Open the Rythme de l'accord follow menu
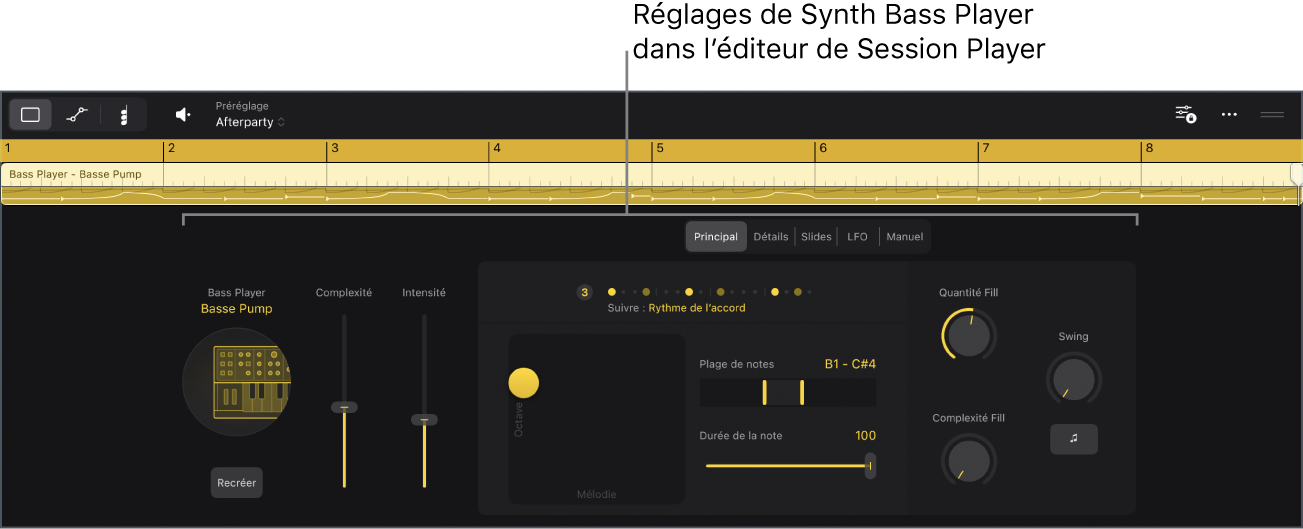 pyautogui.click(x=697, y=308)
